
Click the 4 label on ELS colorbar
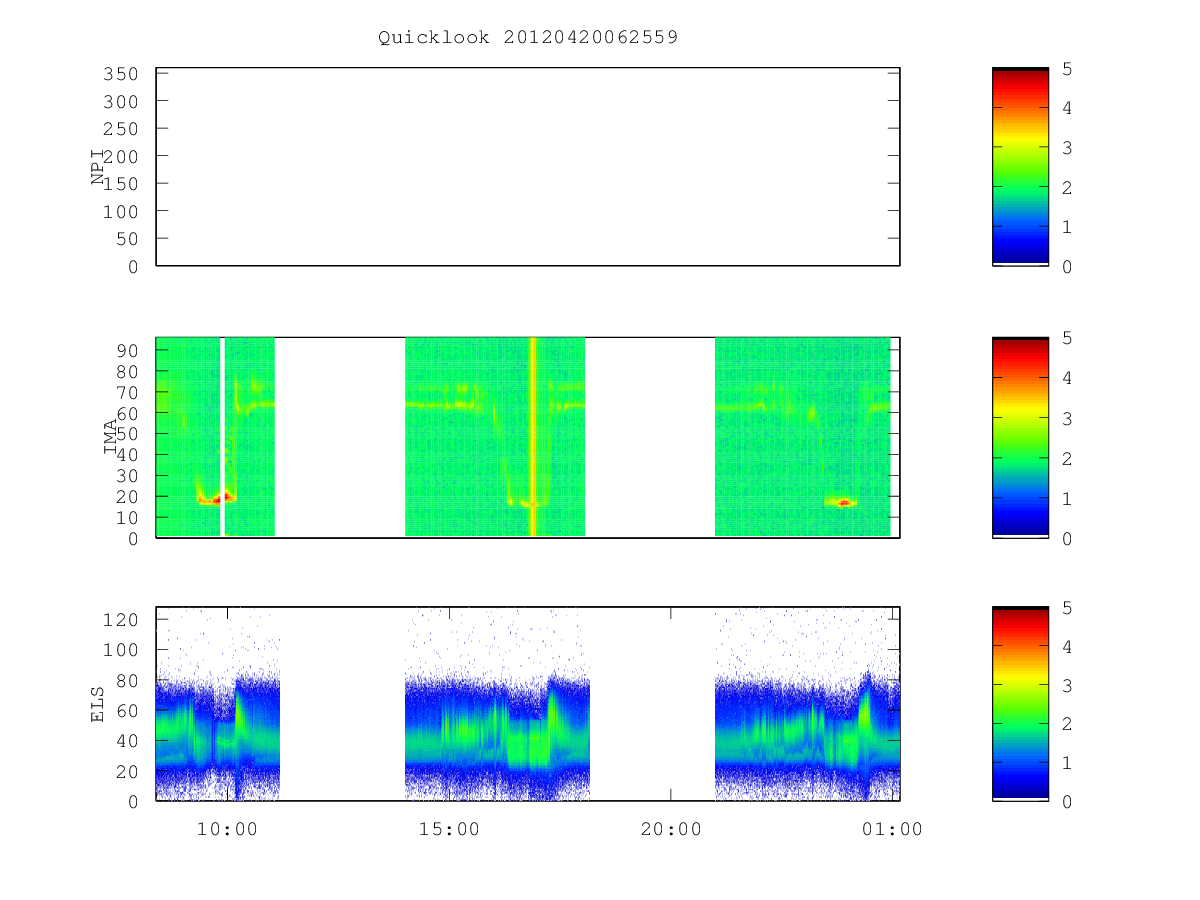(1068, 647)
